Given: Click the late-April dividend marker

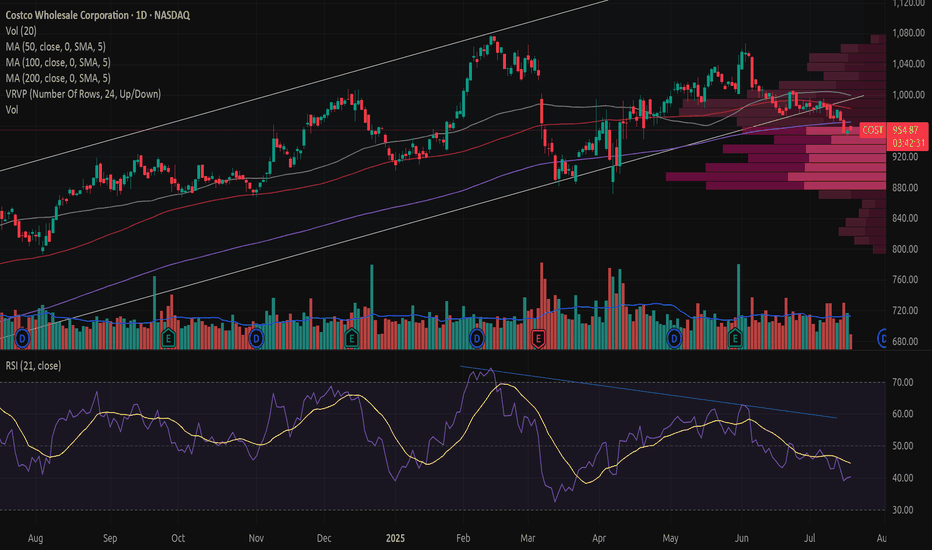Looking at the screenshot, I should (675, 338).
